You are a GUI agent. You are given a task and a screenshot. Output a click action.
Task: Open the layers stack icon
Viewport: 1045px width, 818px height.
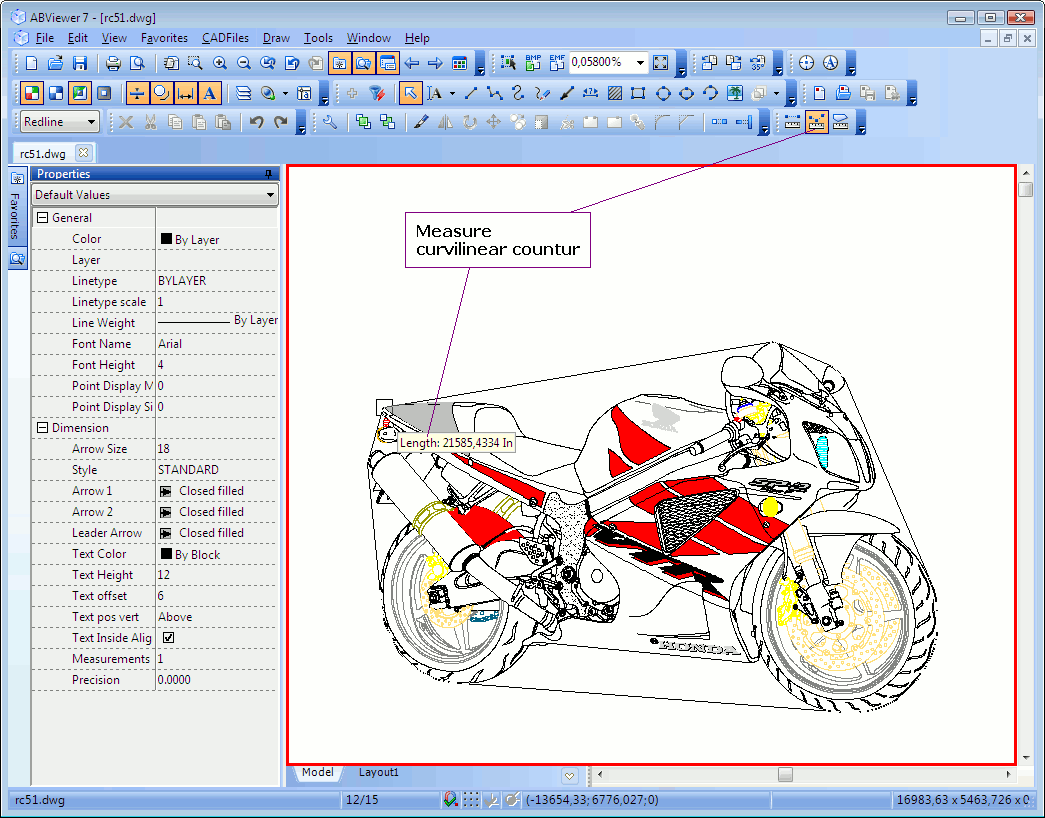[244, 93]
